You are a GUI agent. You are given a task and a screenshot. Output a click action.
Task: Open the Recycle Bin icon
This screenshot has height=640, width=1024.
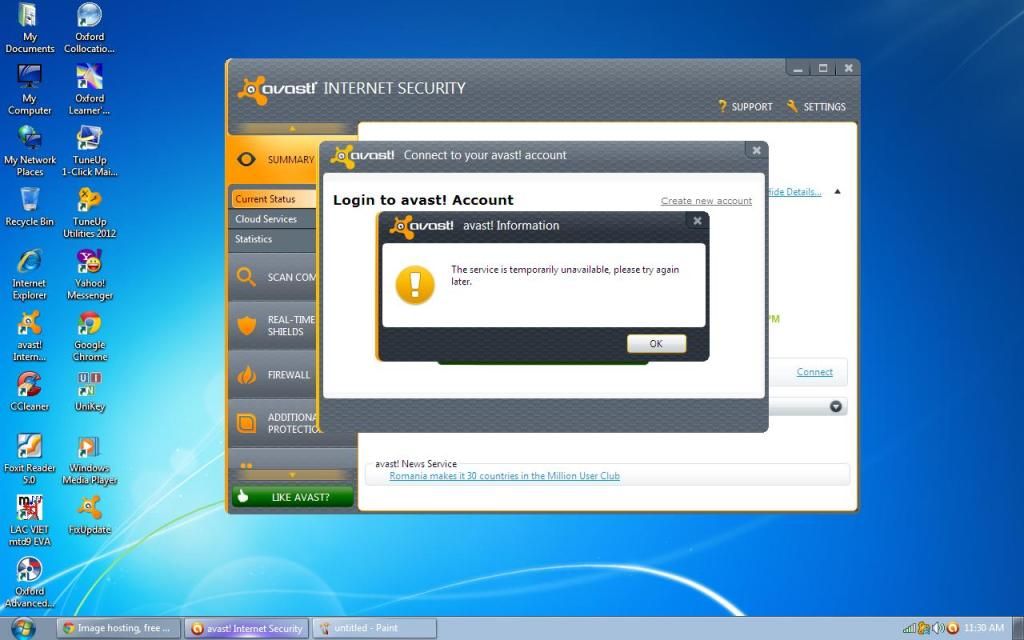click(29, 207)
